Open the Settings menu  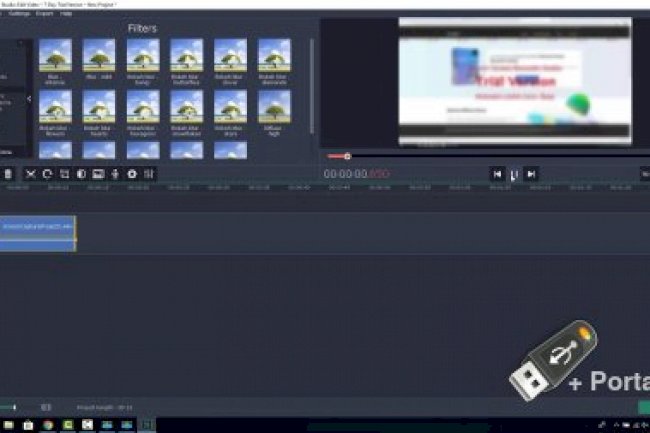coord(19,14)
